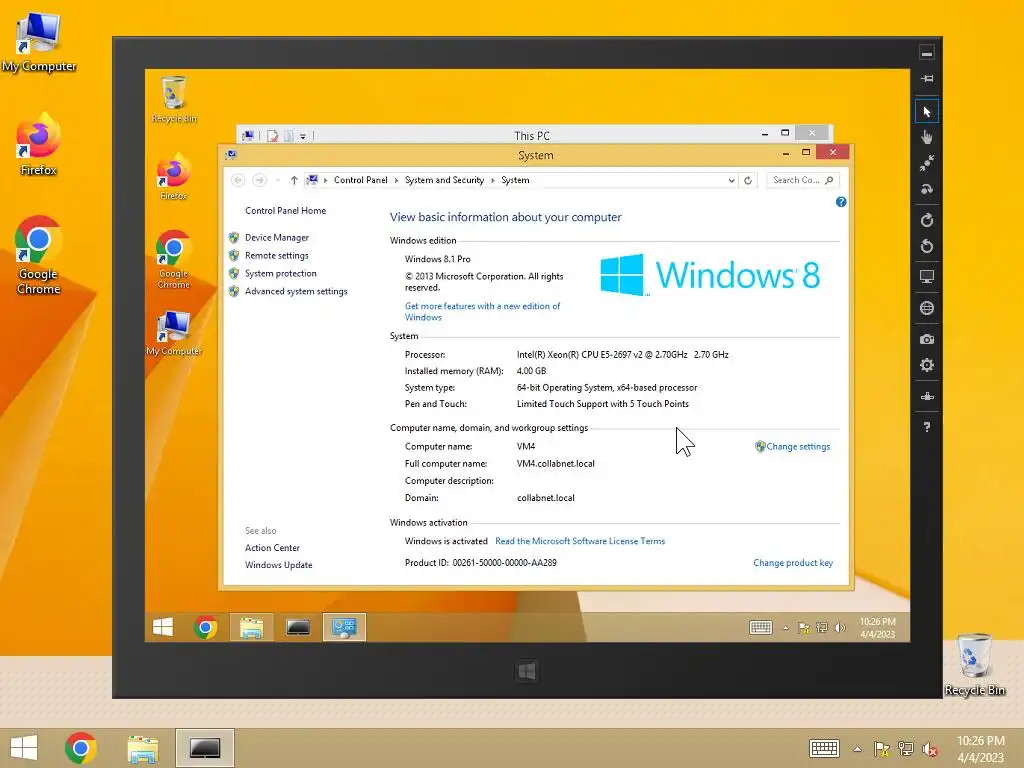The height and width of the screenshot is (768, 1024).
Task: Open touch keyboard in simulator taskbar
Action: click(x=761, y=628)
